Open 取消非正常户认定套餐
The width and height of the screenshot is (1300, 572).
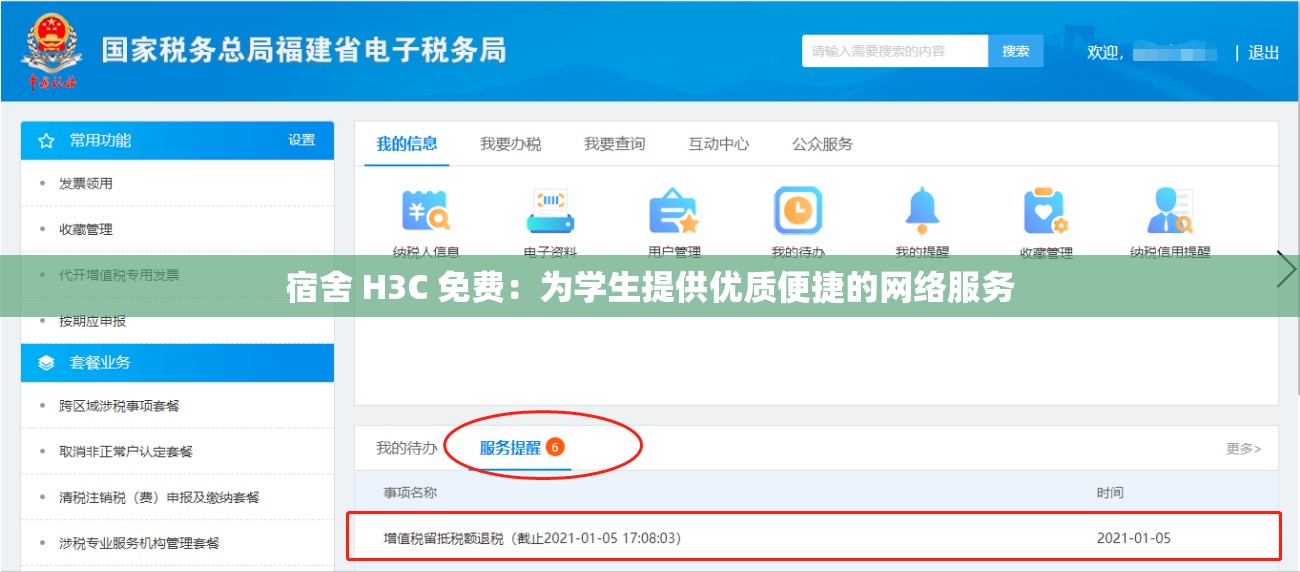126,452
